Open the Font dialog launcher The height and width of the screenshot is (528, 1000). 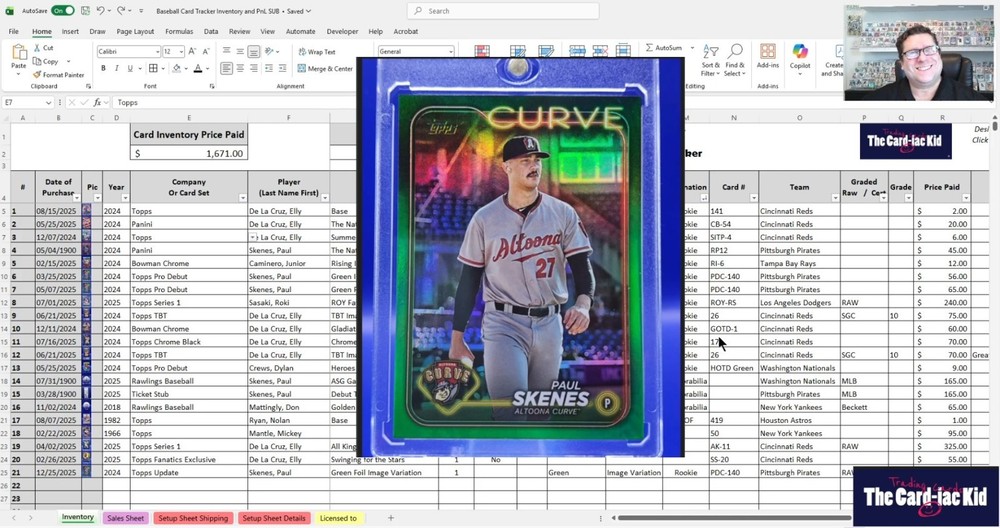coord(212,86)
